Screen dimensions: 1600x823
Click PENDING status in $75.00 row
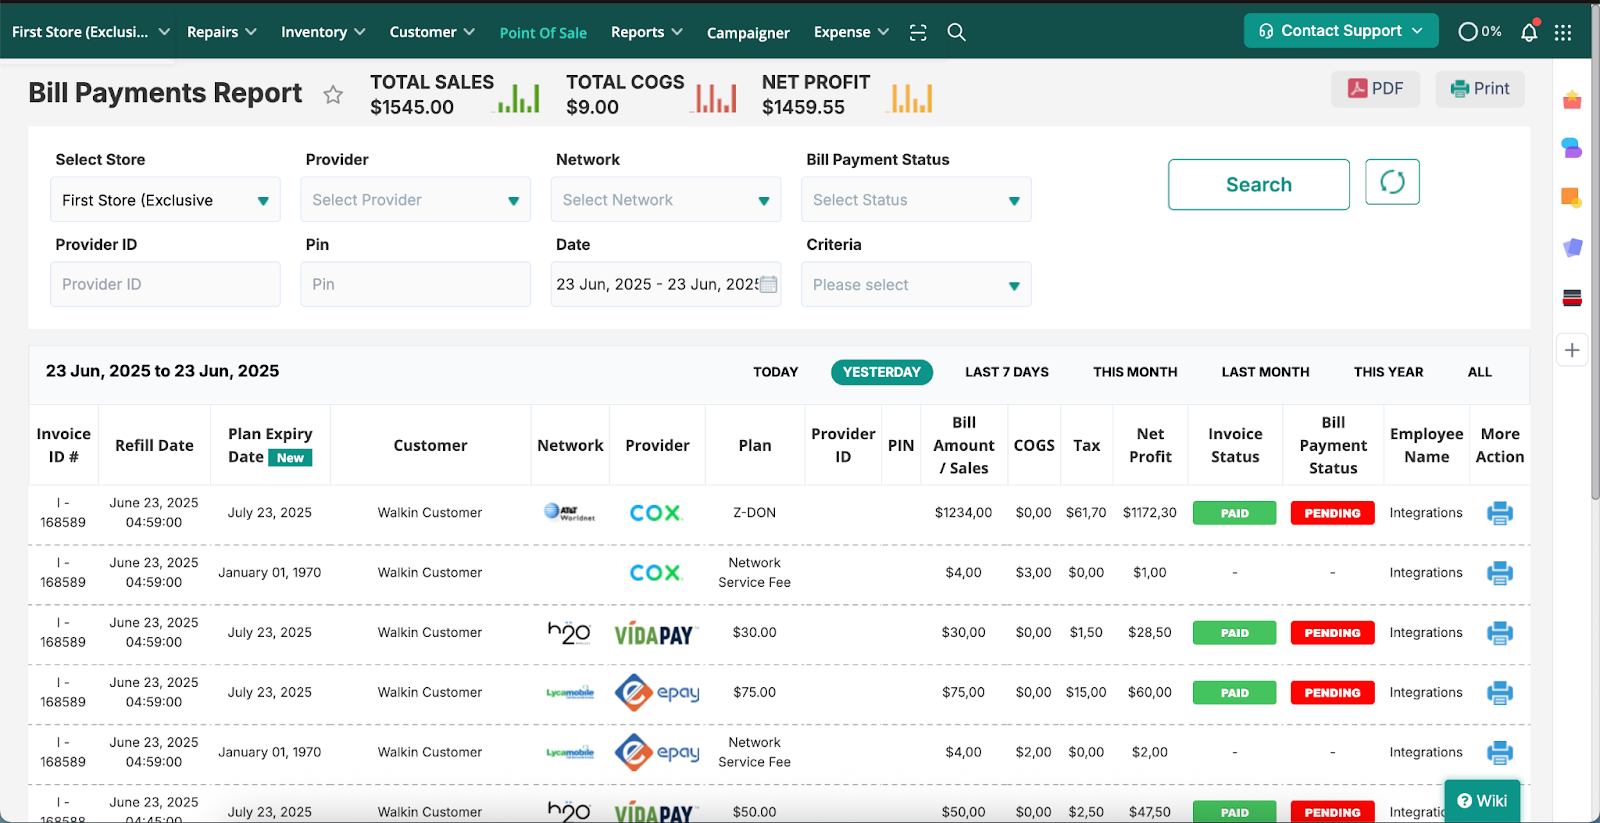tap(1332, 693)
